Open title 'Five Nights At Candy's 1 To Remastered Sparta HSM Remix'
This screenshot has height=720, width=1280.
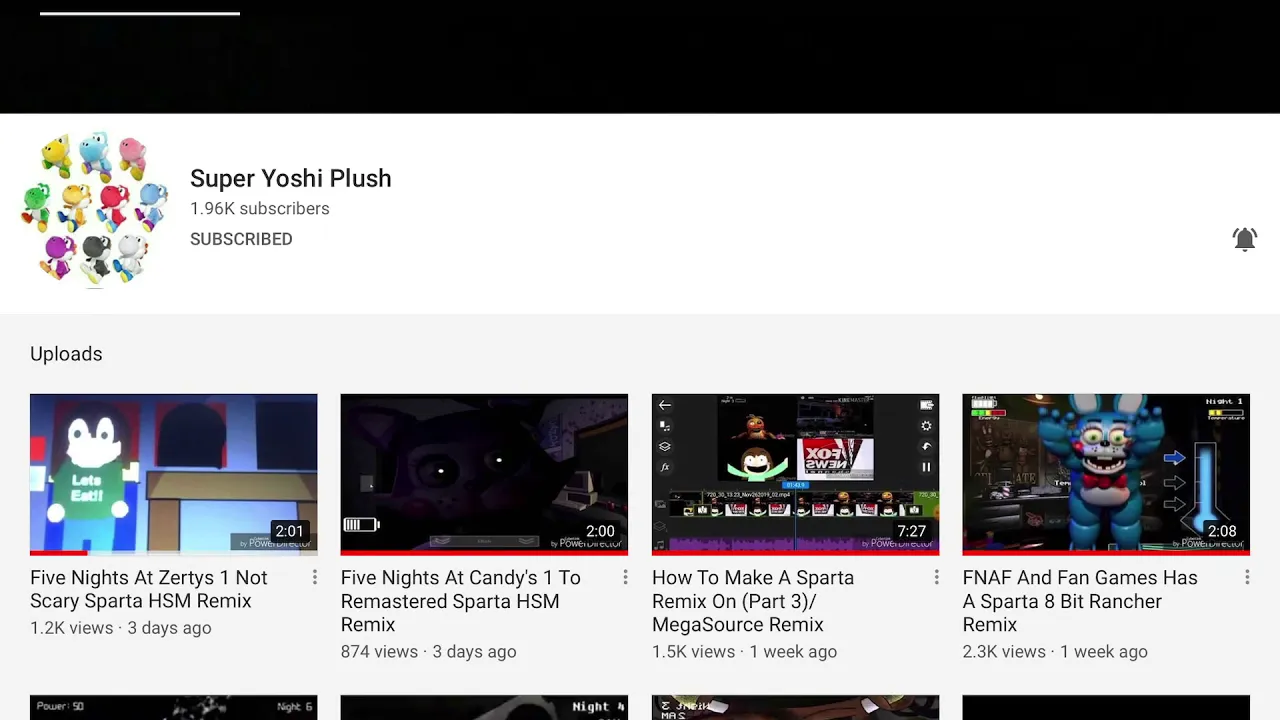tap(460, 601)
